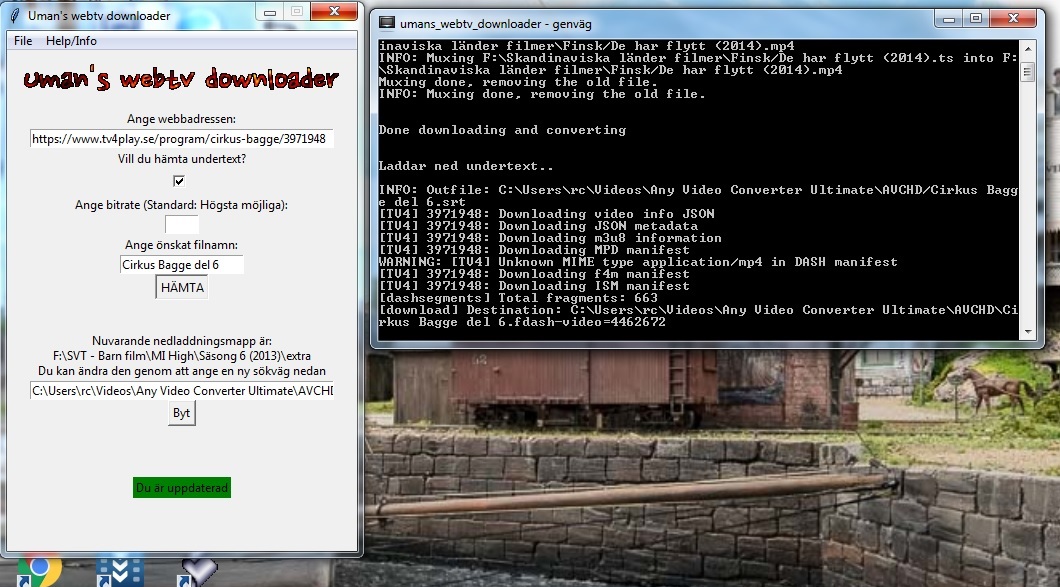Click the Byt button

tap(181, 413)
